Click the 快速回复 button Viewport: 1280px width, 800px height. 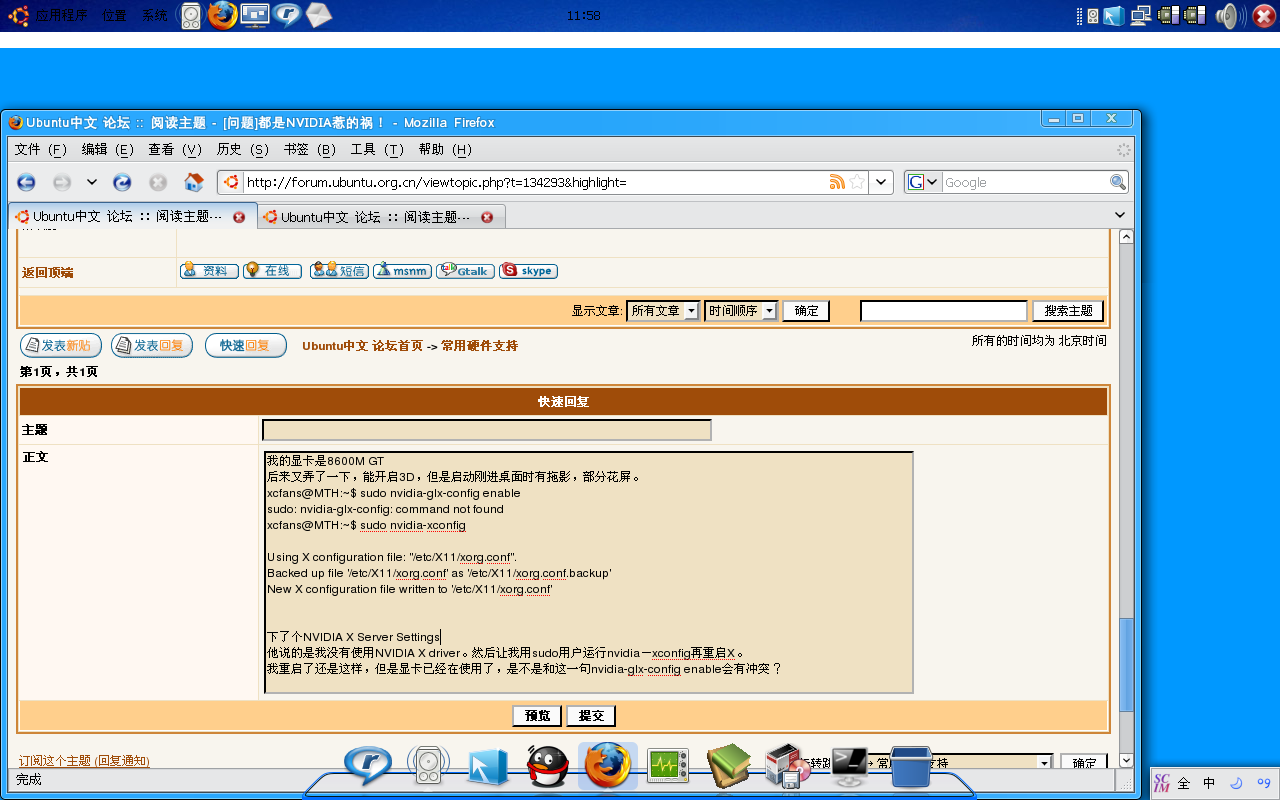point(246,346)
